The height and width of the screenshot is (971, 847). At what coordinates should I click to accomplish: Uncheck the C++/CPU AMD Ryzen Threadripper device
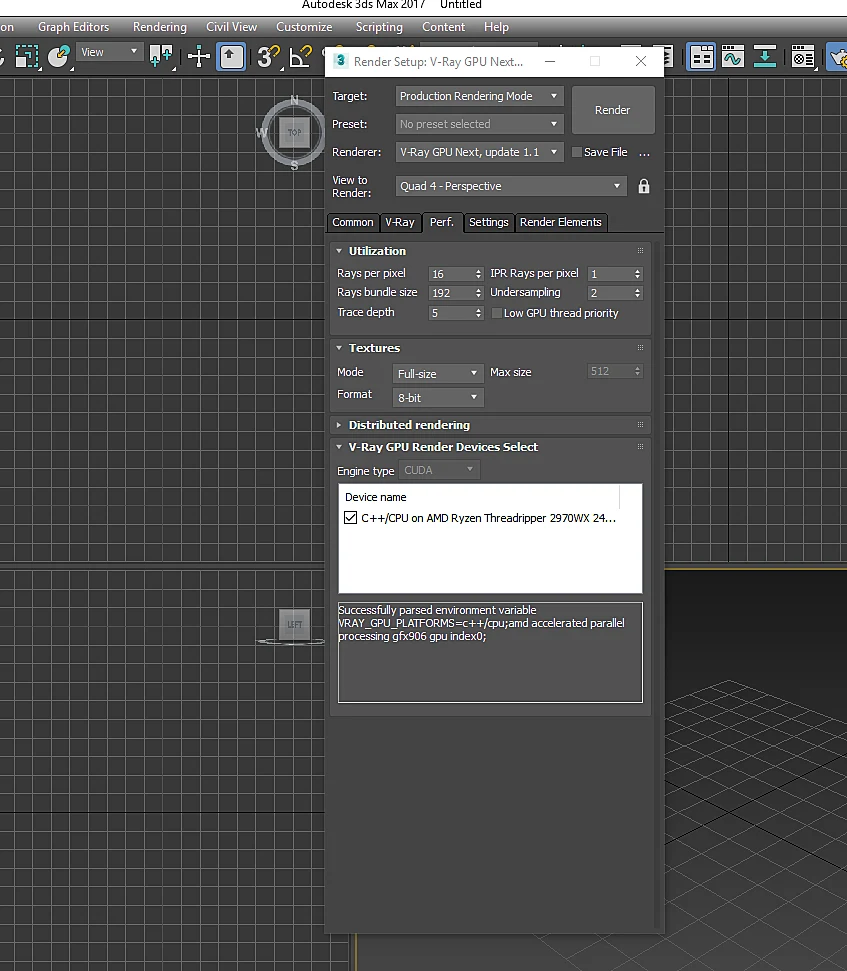[350, 518]
